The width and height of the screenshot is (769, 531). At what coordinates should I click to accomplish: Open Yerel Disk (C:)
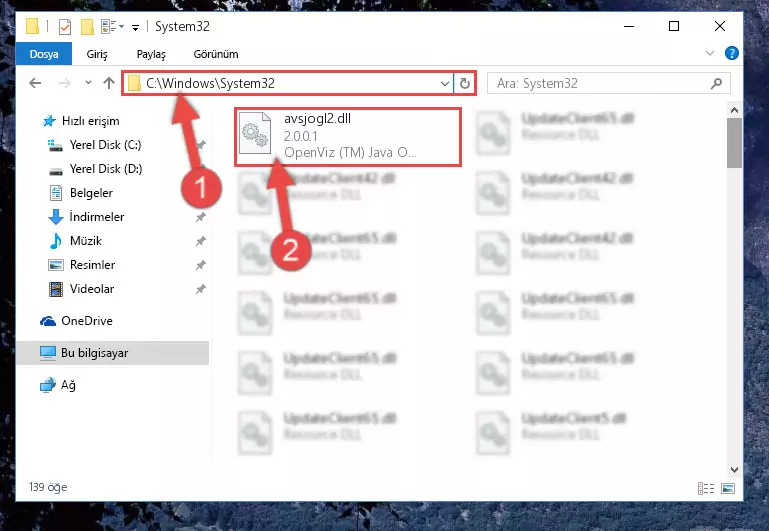click(x=105, y=145)
